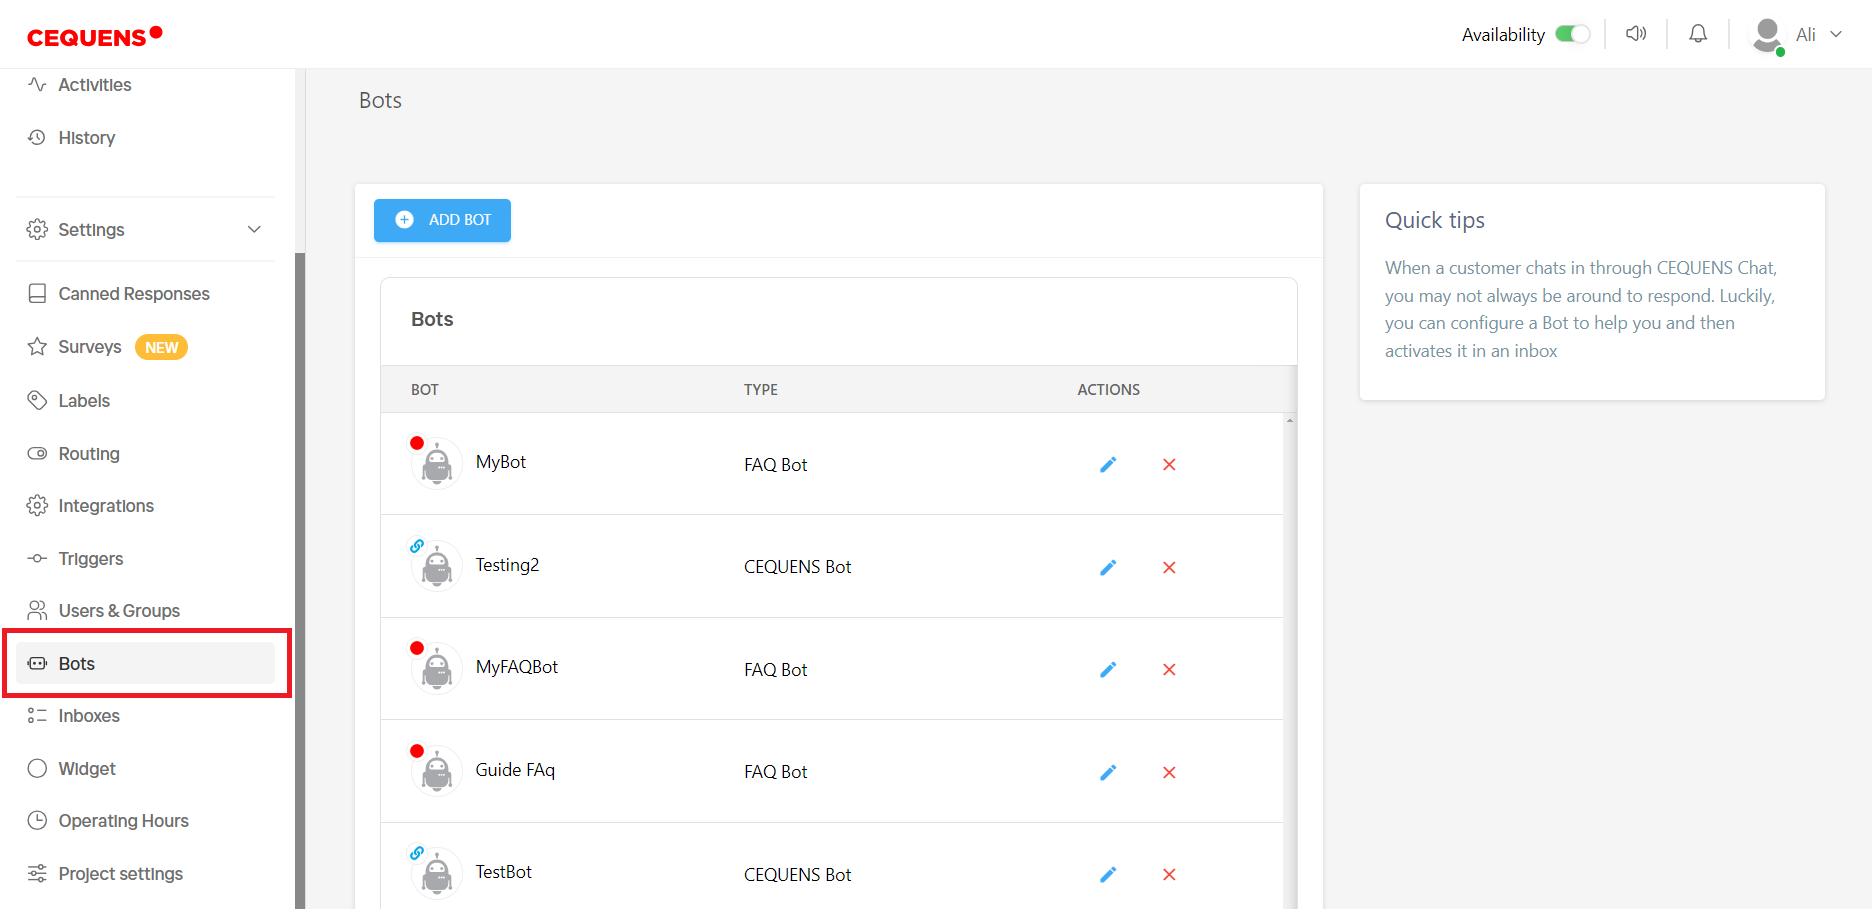Click the Widget circle icon
Screen dimensions: 1872x909
(37, 768)
